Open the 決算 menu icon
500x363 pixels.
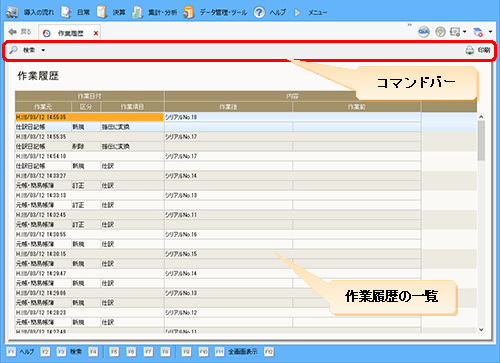[x=102, y=12]
